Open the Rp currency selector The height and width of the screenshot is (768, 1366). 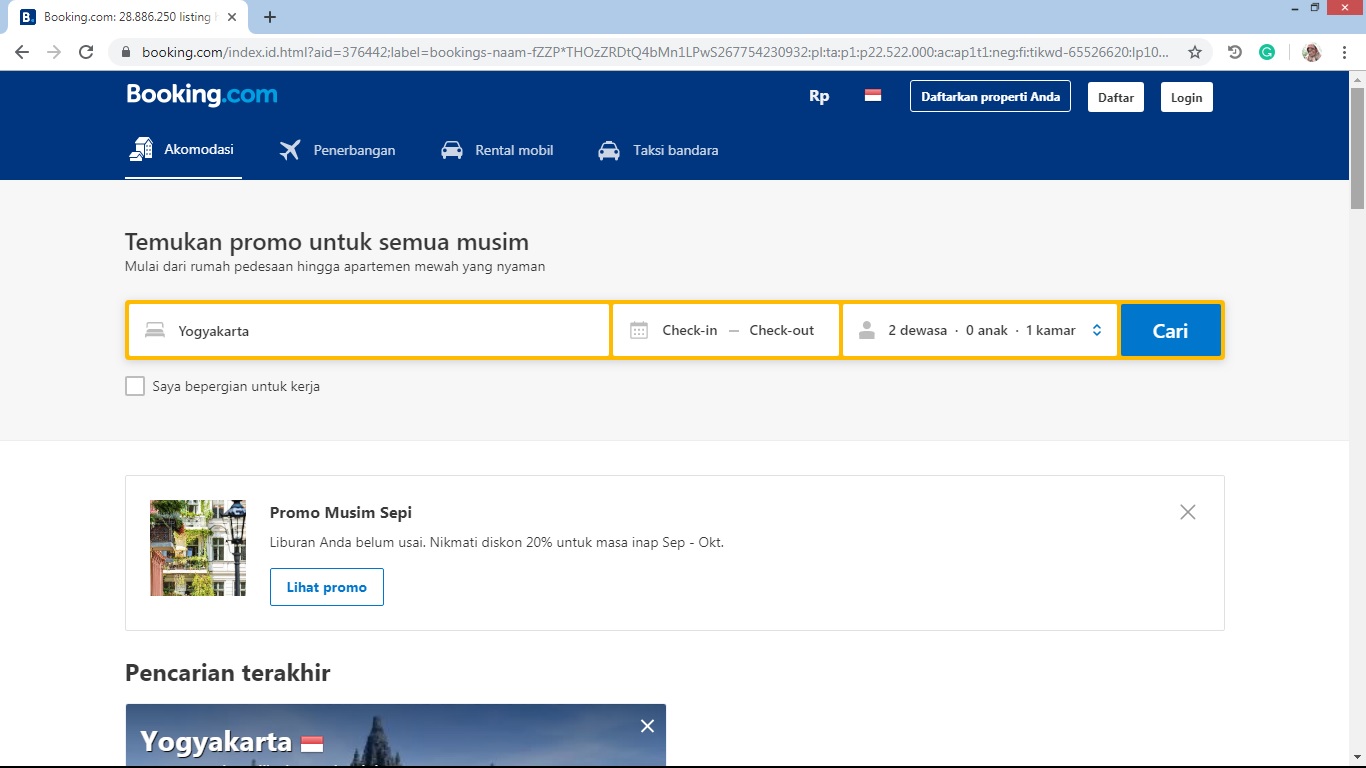[819, 97]
